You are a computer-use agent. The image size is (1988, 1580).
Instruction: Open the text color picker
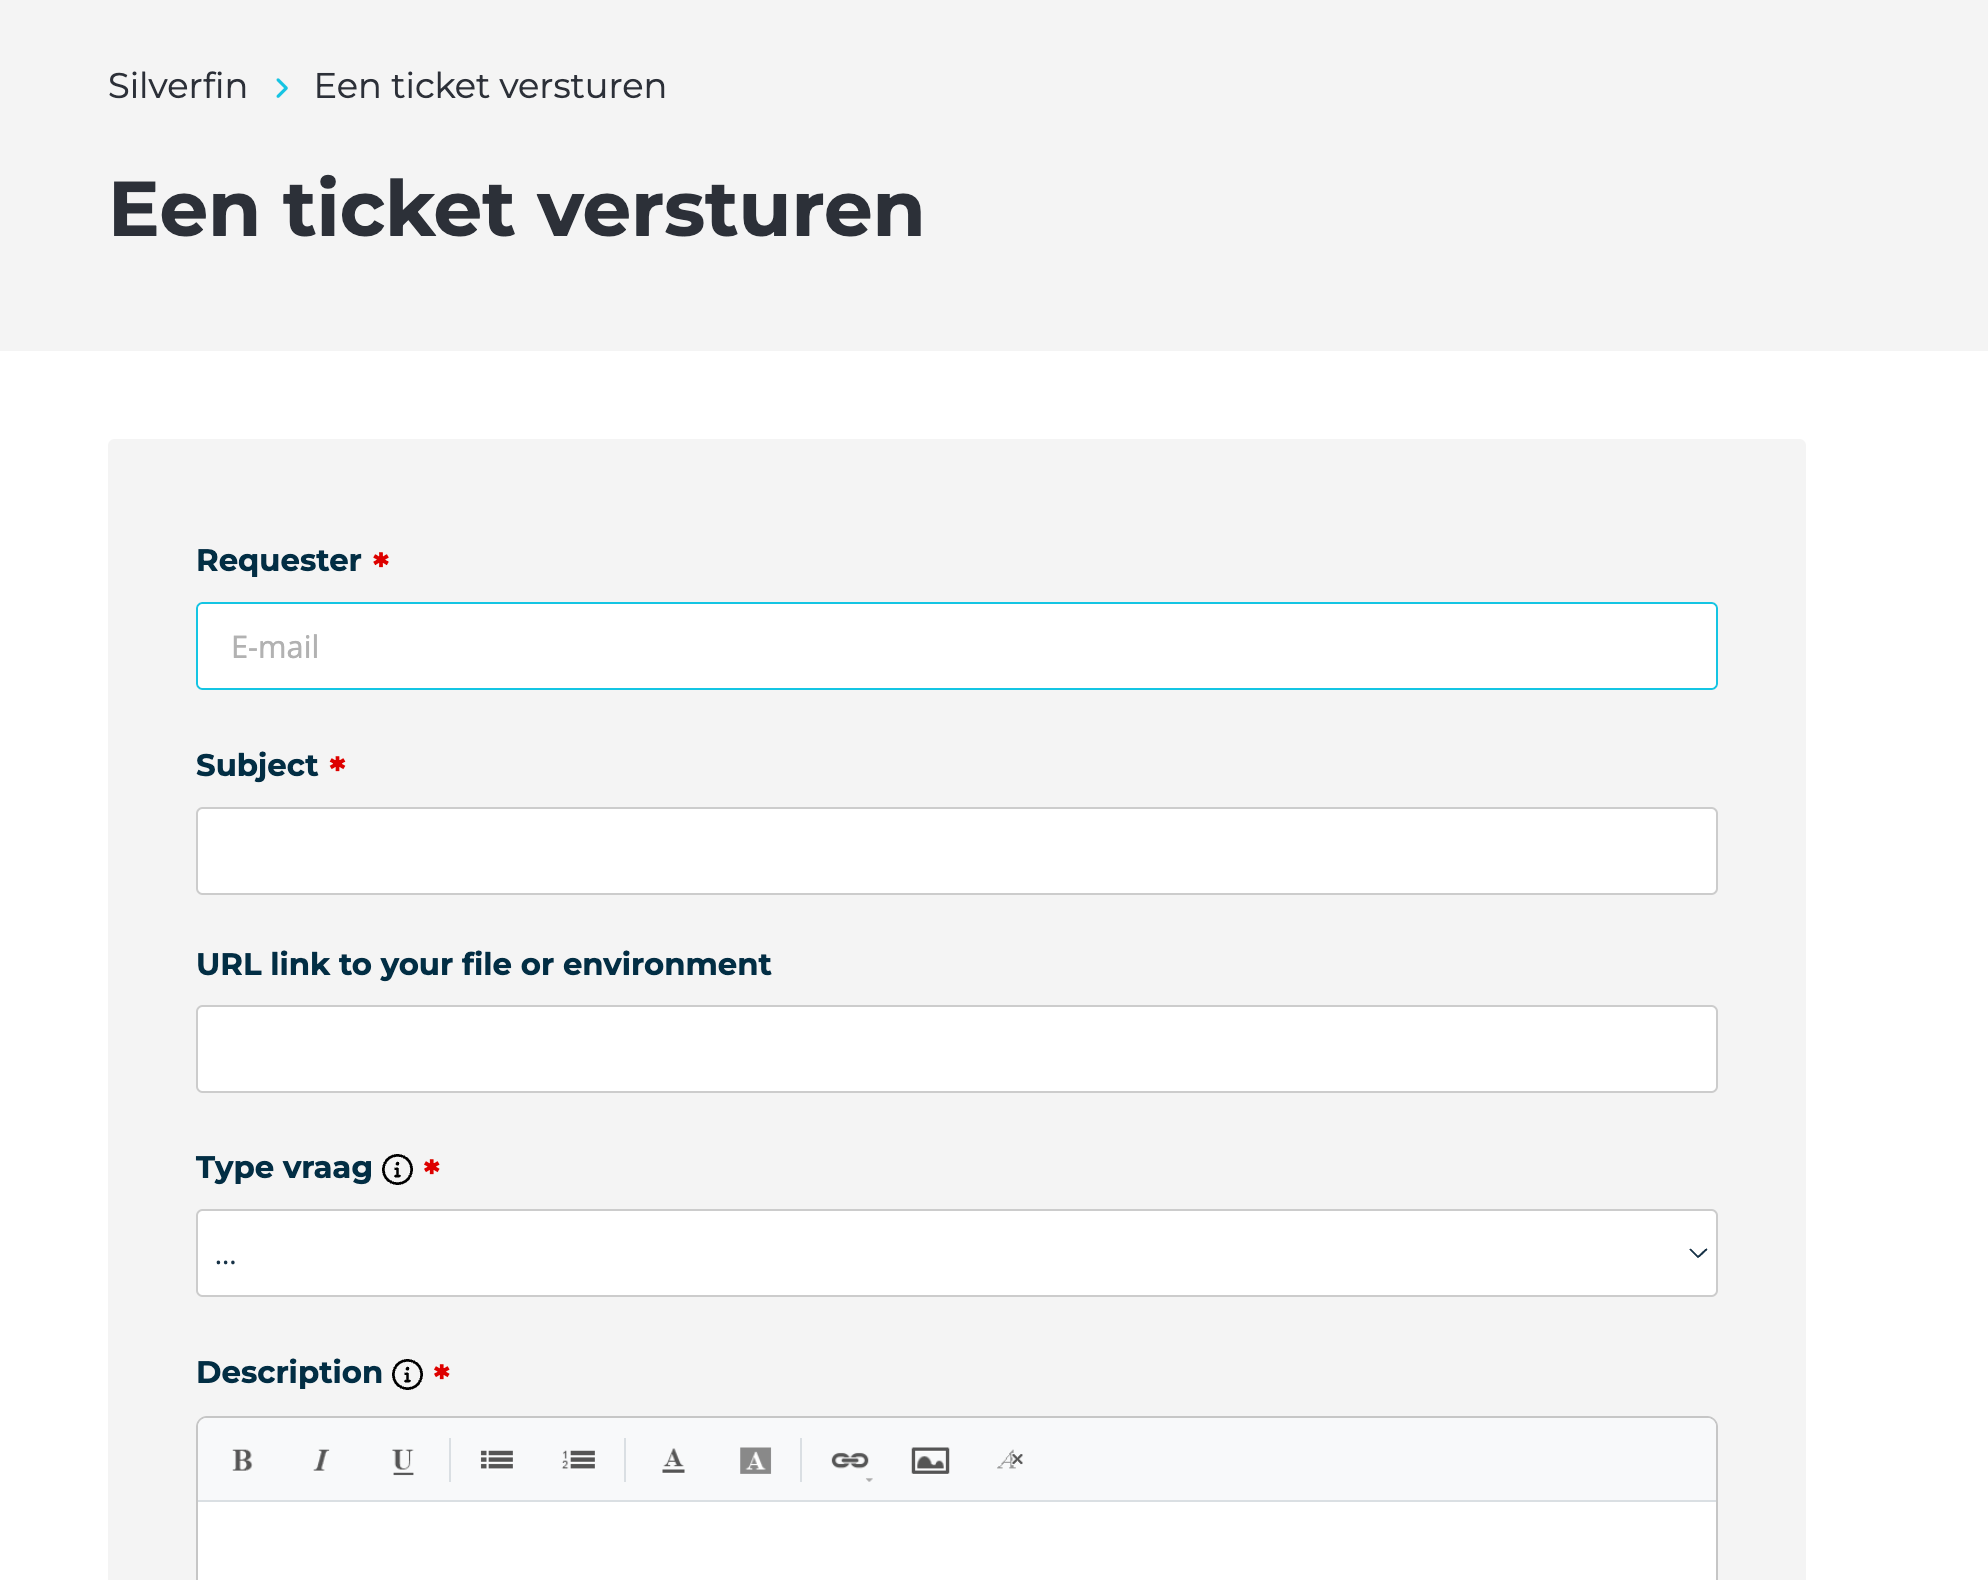tap(673, 1460)
